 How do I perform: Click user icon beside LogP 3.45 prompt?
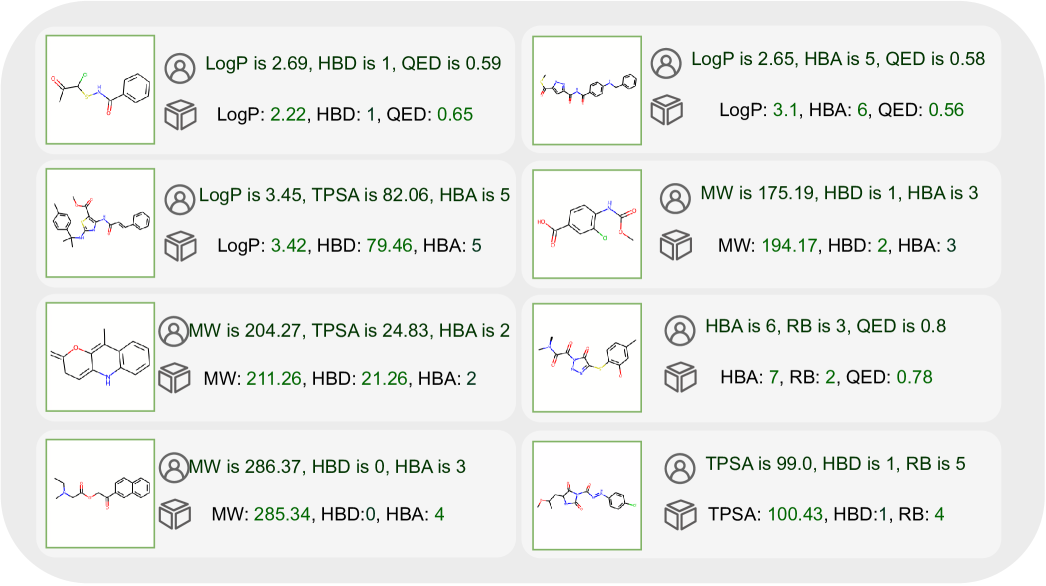pyautogui.click(x=180, y=197)
